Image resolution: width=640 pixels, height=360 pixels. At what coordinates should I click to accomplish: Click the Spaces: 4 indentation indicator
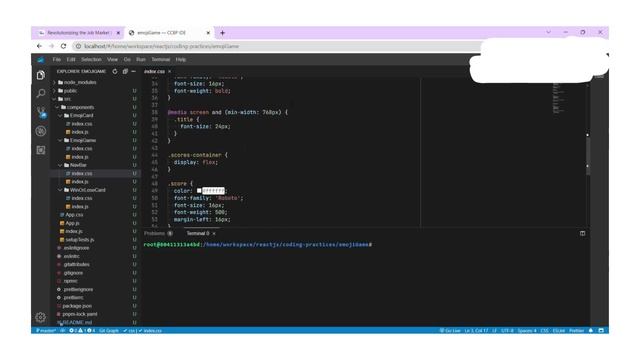pos(527,331)
